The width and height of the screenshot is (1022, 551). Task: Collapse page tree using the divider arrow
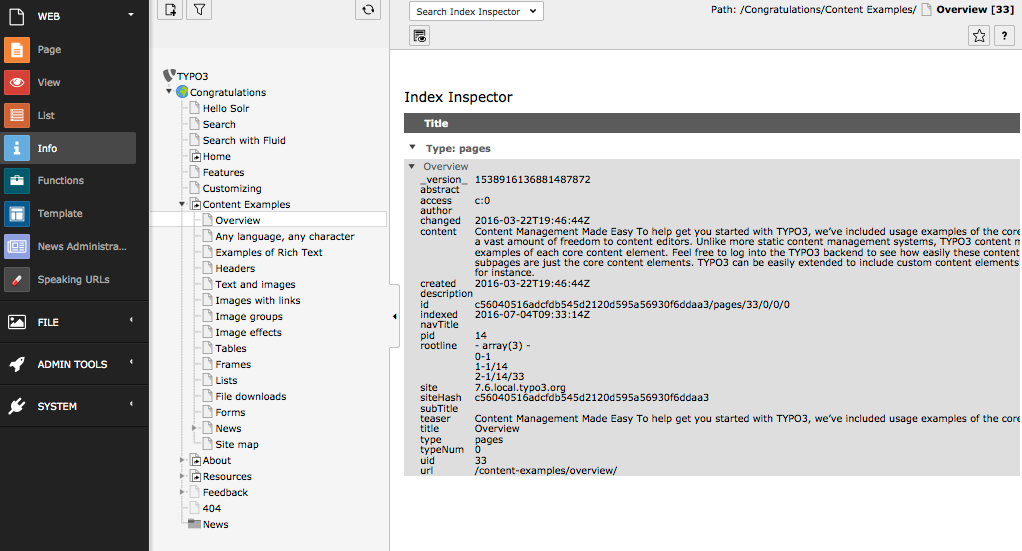pos(394,316)
